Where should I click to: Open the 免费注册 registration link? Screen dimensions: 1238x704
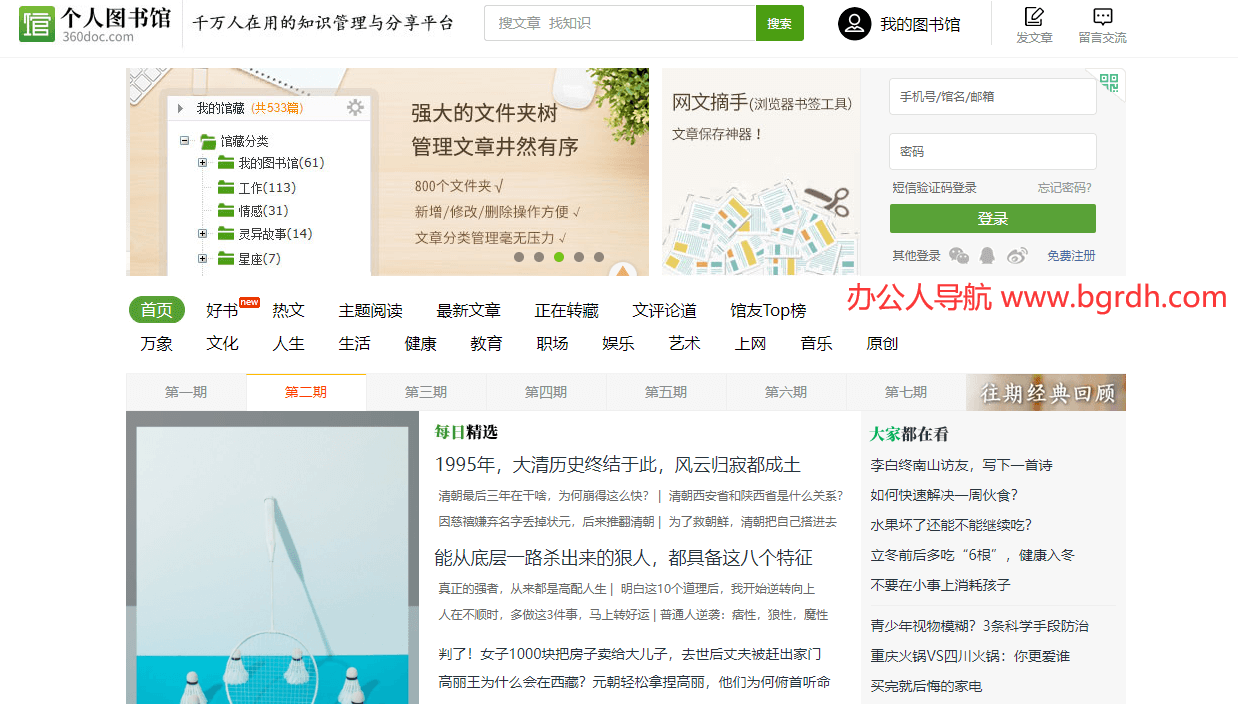pos(1071,256)
